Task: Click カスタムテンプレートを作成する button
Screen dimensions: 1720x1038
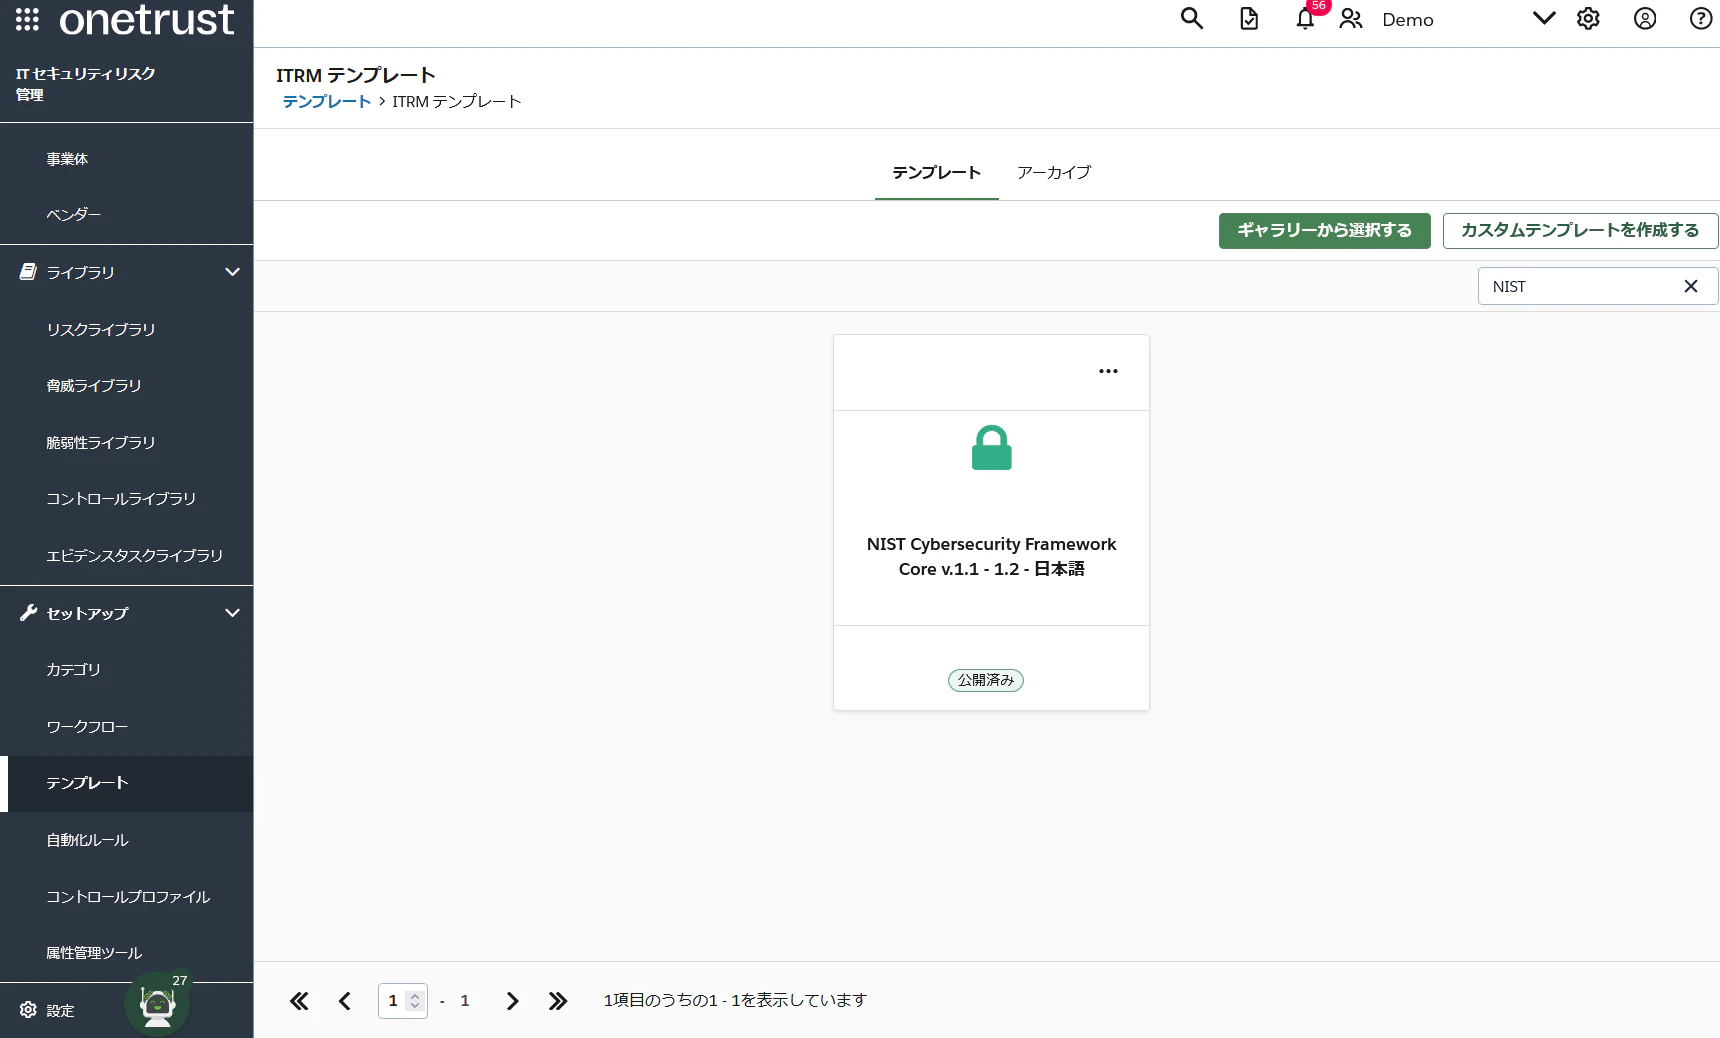Action: pos(1580,231)
